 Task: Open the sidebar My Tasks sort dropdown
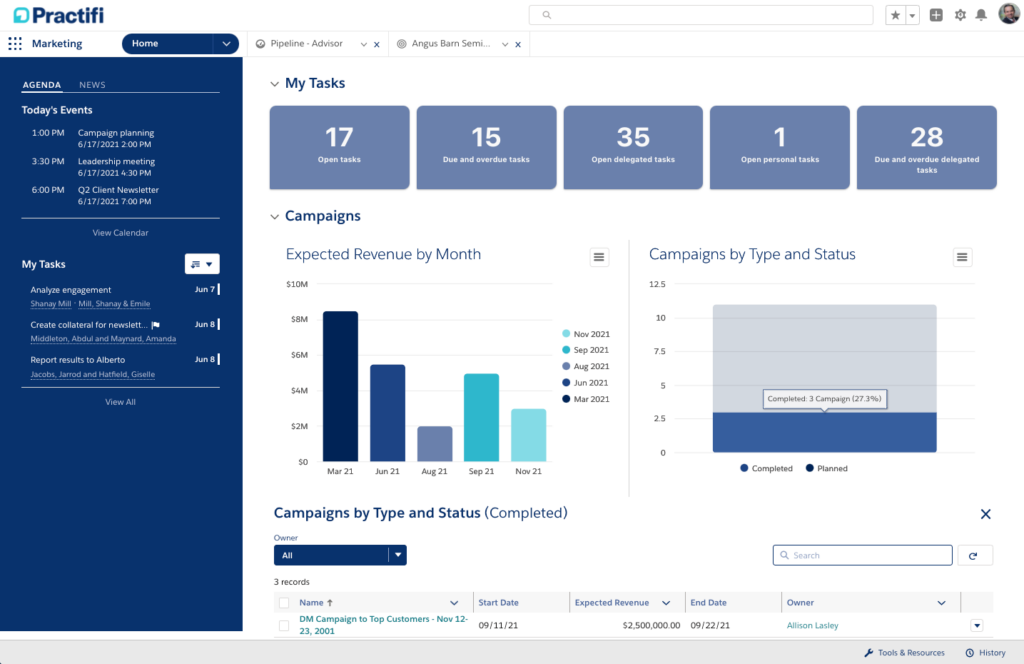[202, 264]
